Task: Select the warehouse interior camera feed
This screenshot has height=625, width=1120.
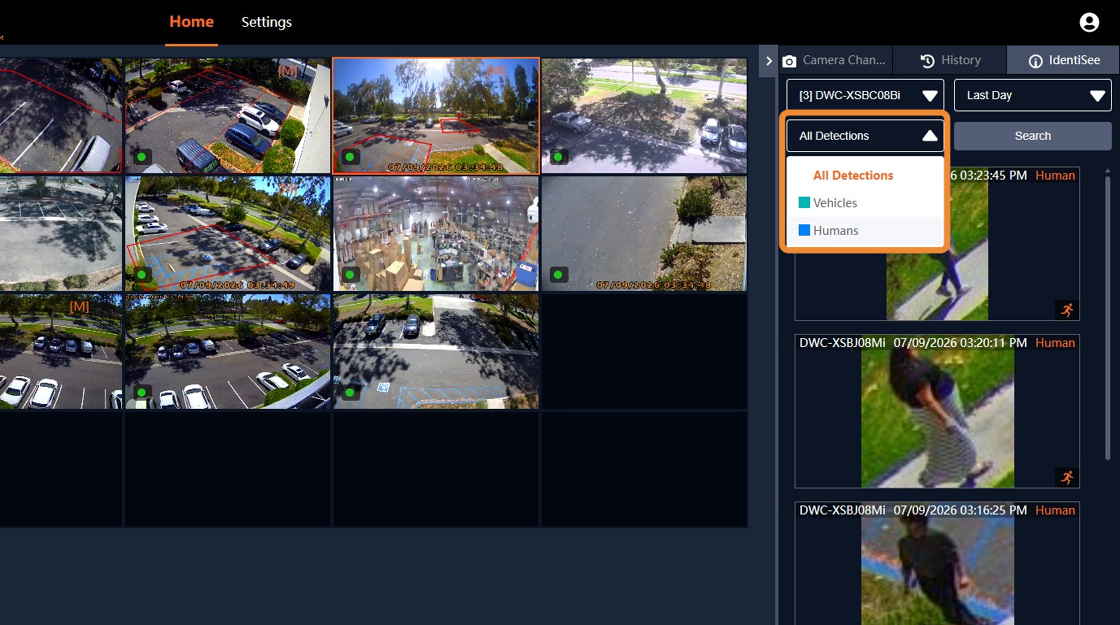Action: 436,234
